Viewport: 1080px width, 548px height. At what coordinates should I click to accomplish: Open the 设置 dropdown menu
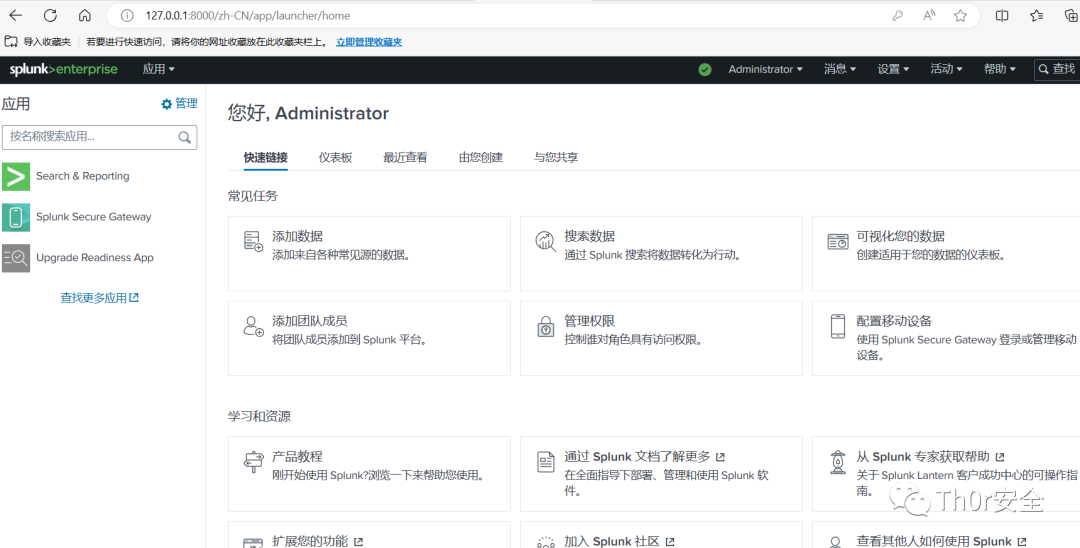(x=893, y=69)
